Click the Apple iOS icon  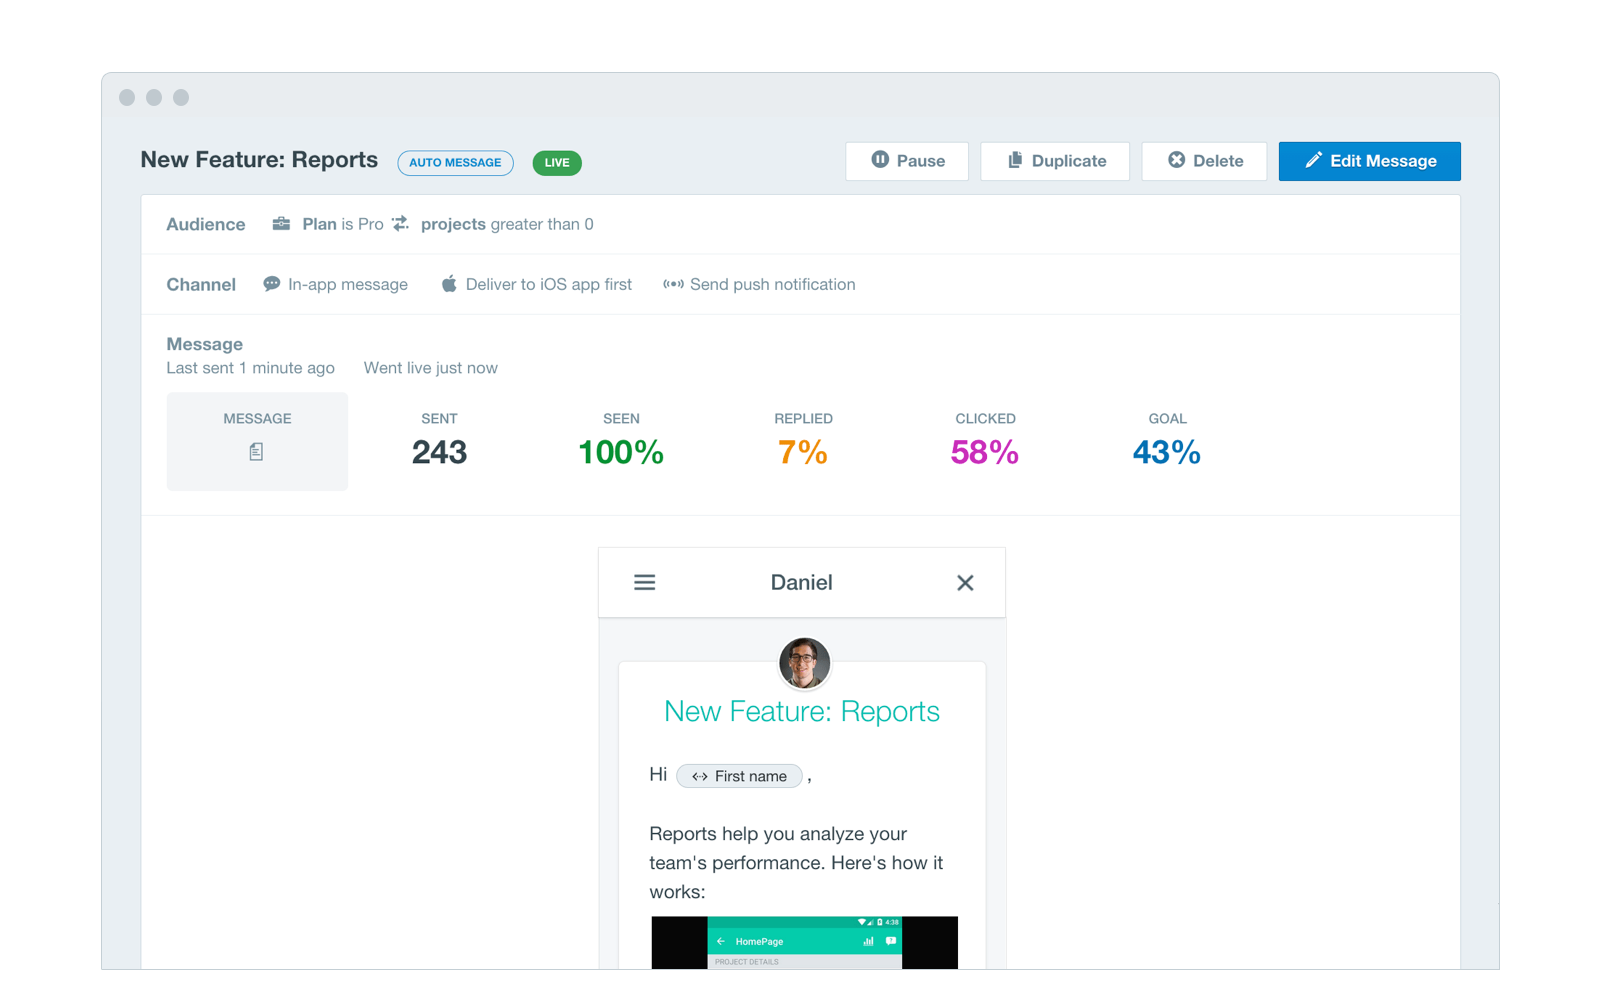[x=449, y=284]
